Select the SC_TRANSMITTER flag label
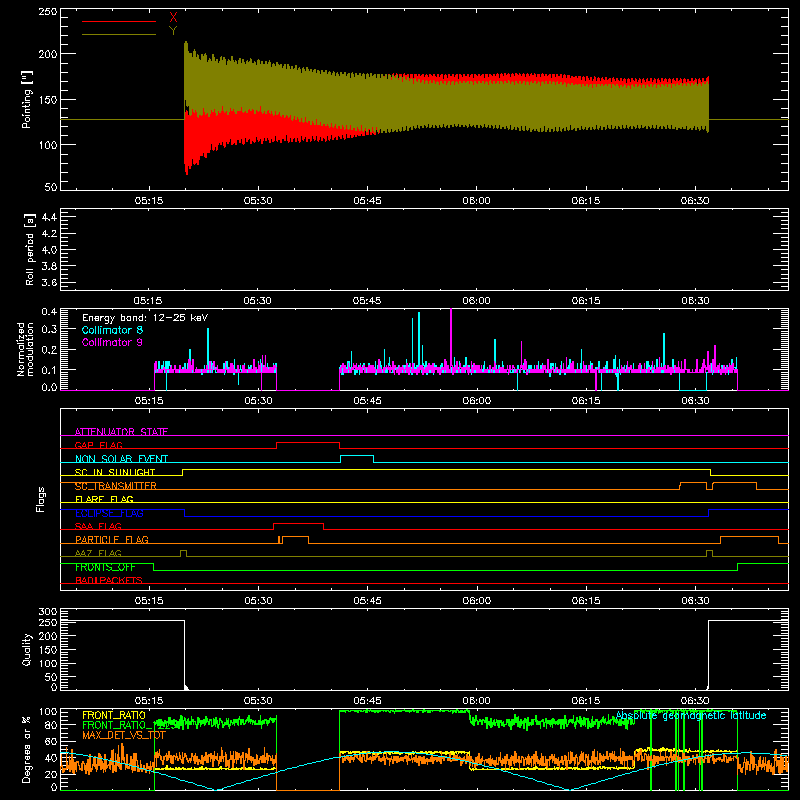Viewport: 800px width, 800px height. pos(116,486)
